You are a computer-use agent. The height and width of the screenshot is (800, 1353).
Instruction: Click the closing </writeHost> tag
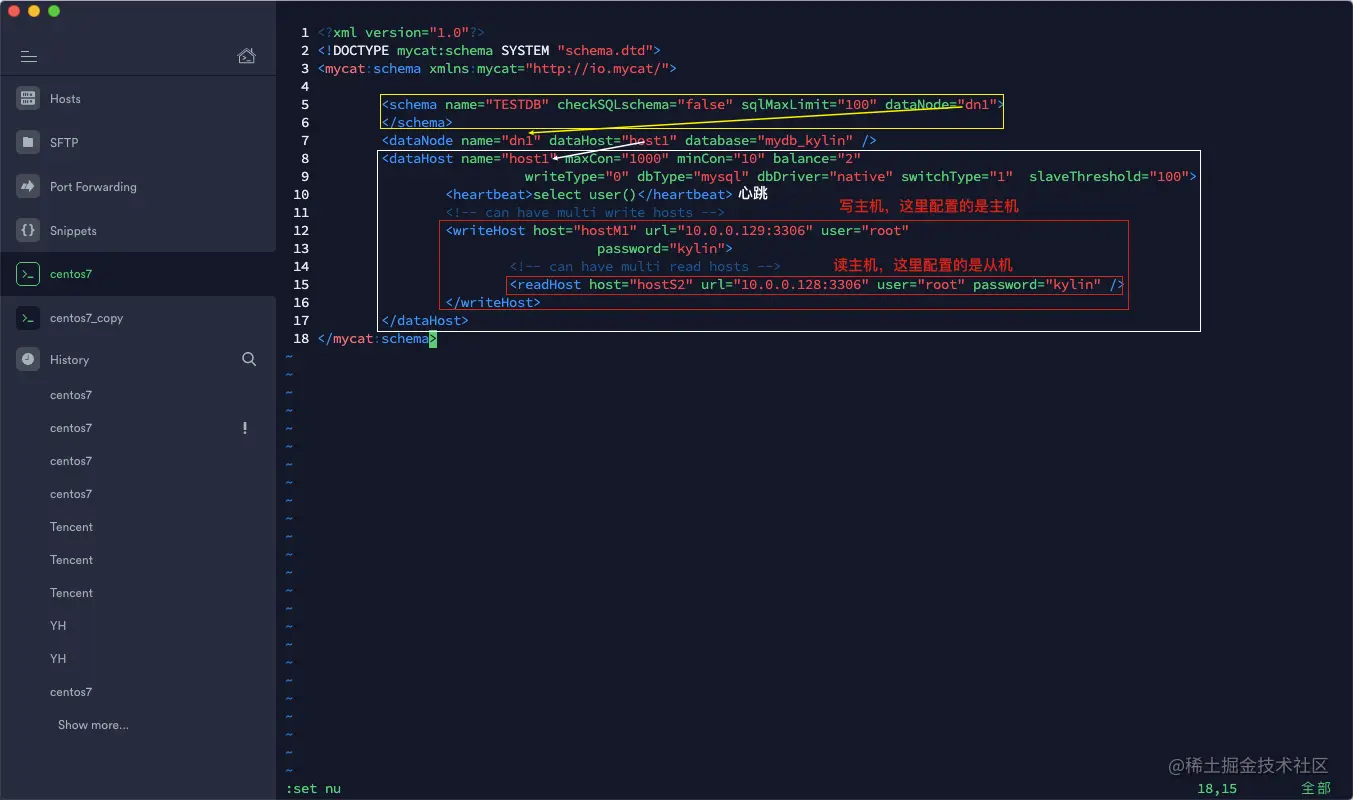pos(493,303)
